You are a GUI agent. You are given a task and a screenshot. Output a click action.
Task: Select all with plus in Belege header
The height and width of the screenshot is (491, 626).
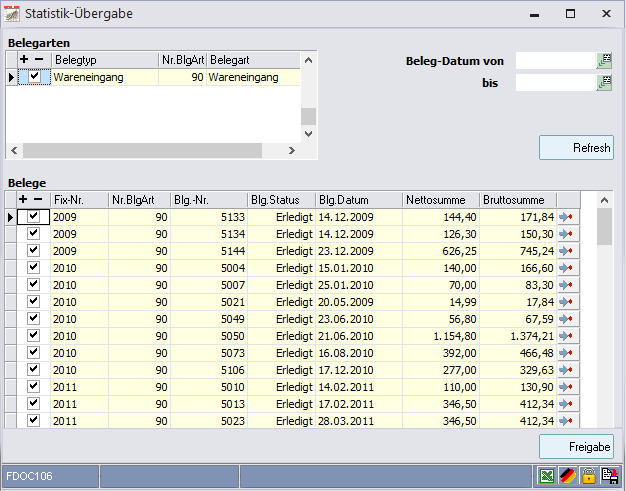[x=23, y=199]
